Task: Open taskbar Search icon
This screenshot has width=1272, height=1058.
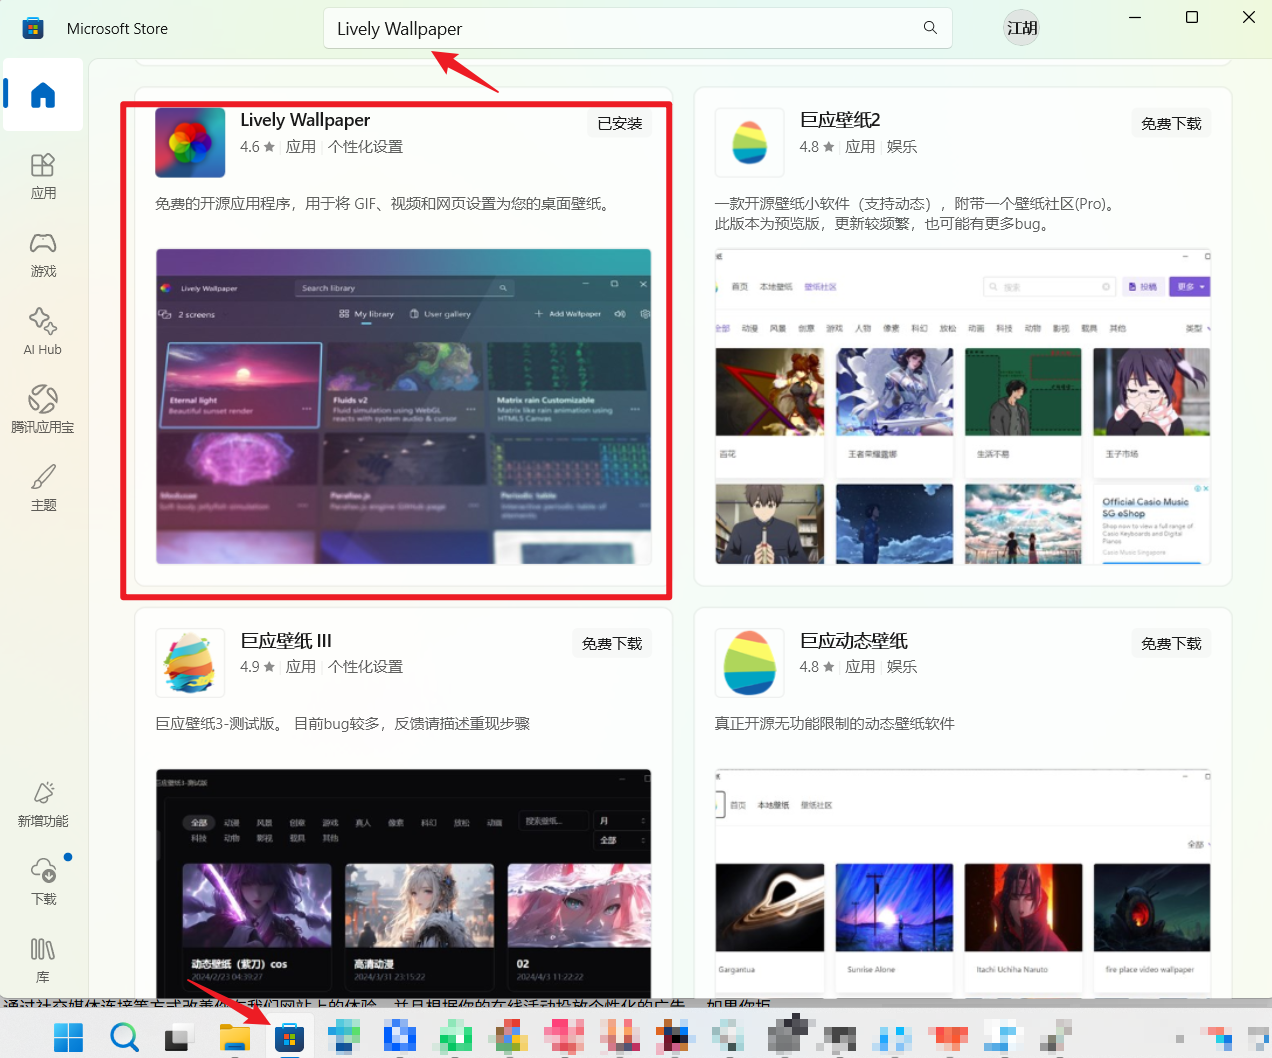Action: (124, 1037)
